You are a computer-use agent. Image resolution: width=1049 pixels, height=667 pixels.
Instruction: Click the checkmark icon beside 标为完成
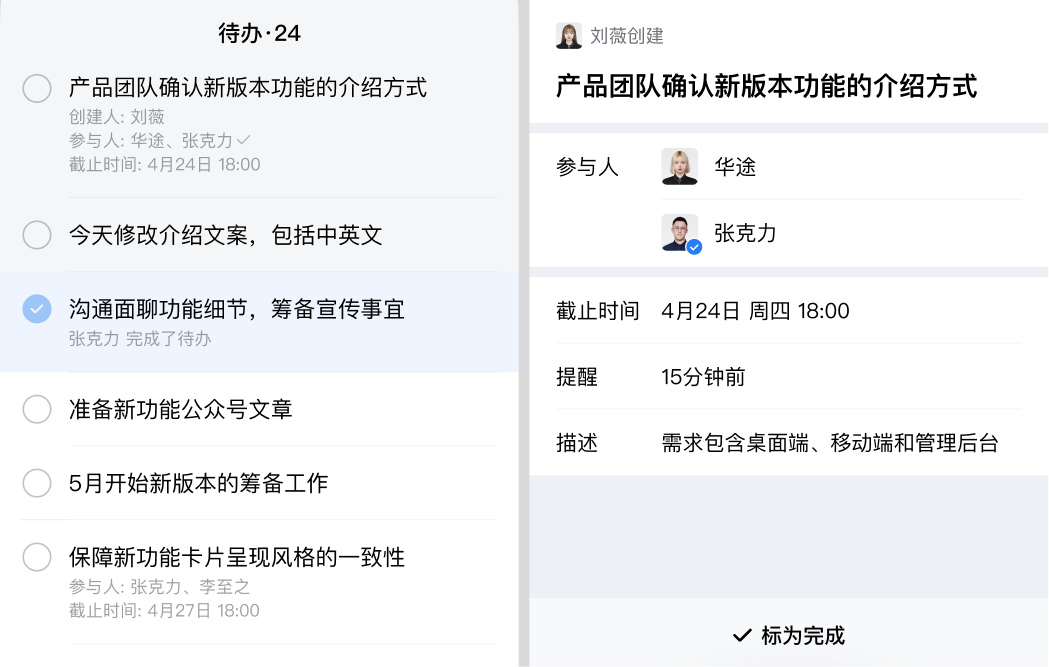[x=742, y=636]
